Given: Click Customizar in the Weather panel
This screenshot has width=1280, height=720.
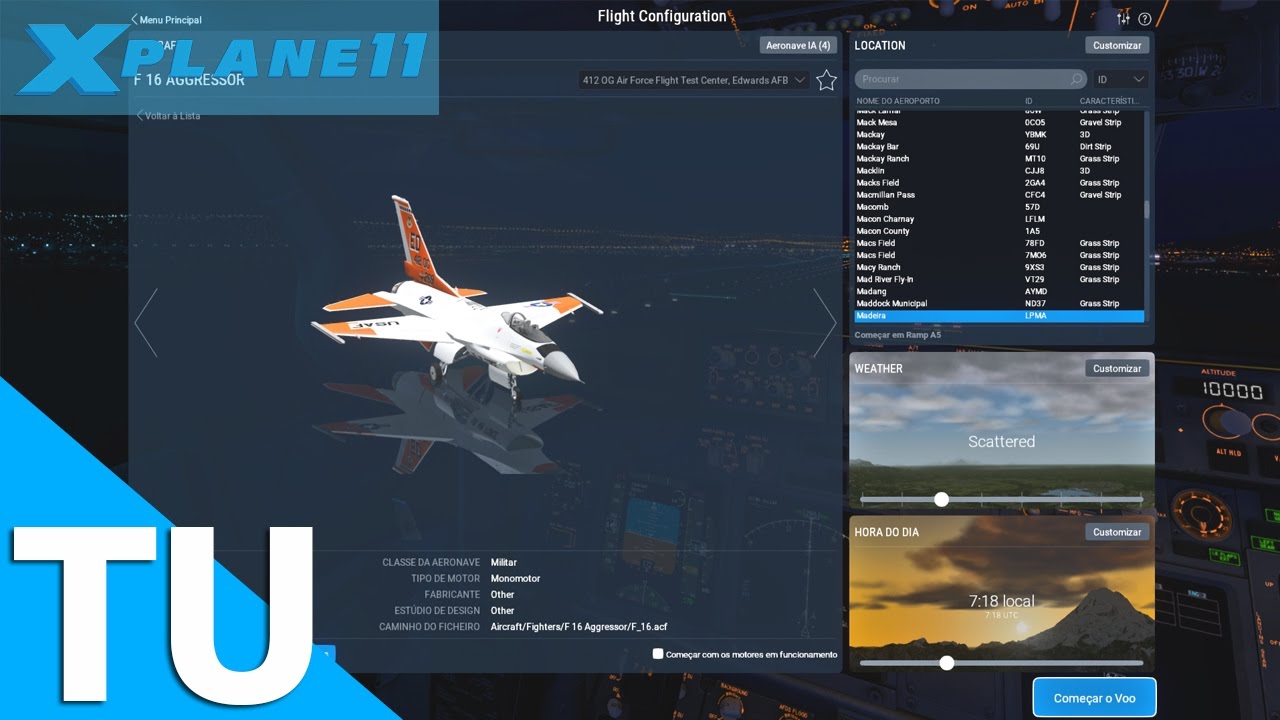Looking at the screenshot, I should click(x=1117, y=369).
